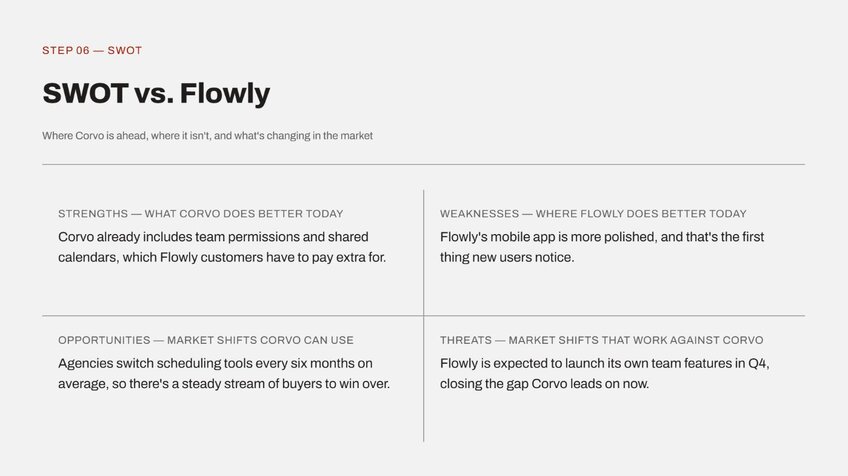The height and width of the screenshot is (476, 848).
Task: Select the Flowly Q4 team features paragraph
Action: point(605,374)
